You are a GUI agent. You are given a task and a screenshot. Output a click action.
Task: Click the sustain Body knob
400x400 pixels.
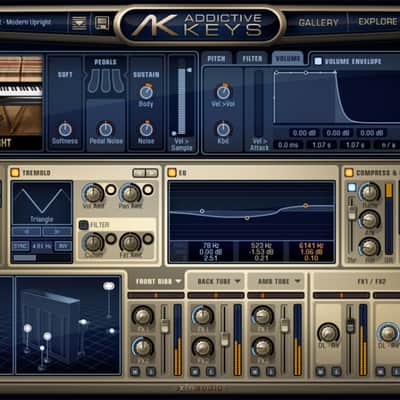point(146,92)
